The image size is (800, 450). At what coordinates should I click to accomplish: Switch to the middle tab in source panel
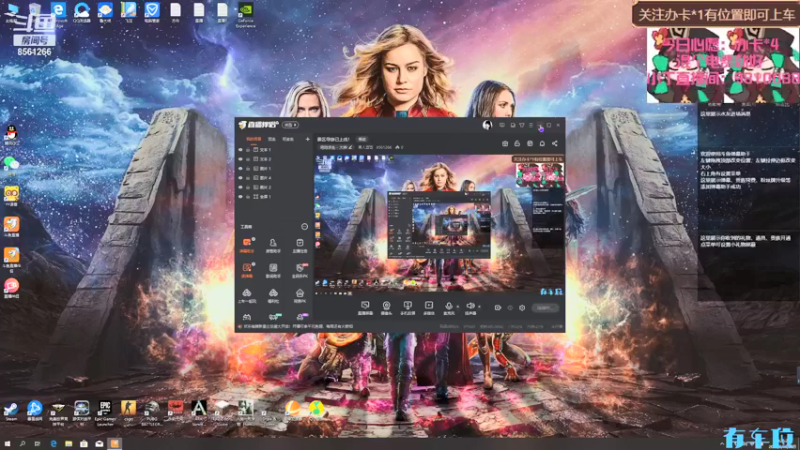tap(272, 139)
